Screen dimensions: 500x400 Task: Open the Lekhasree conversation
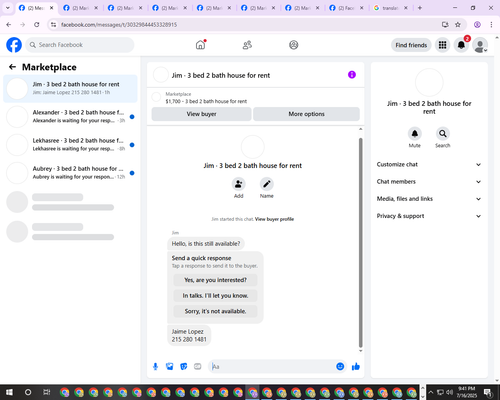point(70,145)
